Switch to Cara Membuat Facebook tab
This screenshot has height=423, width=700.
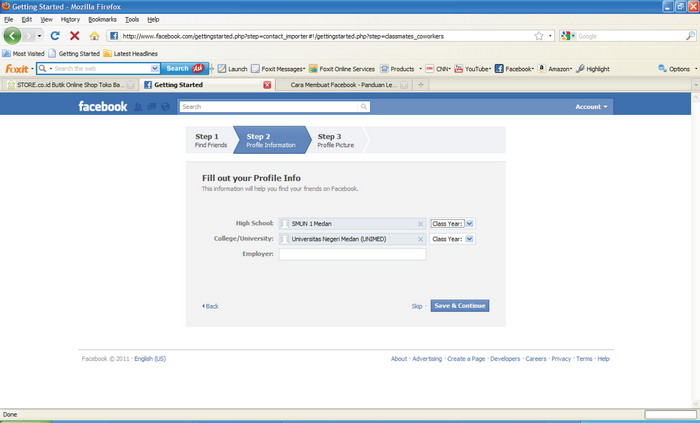coord(343,85)
